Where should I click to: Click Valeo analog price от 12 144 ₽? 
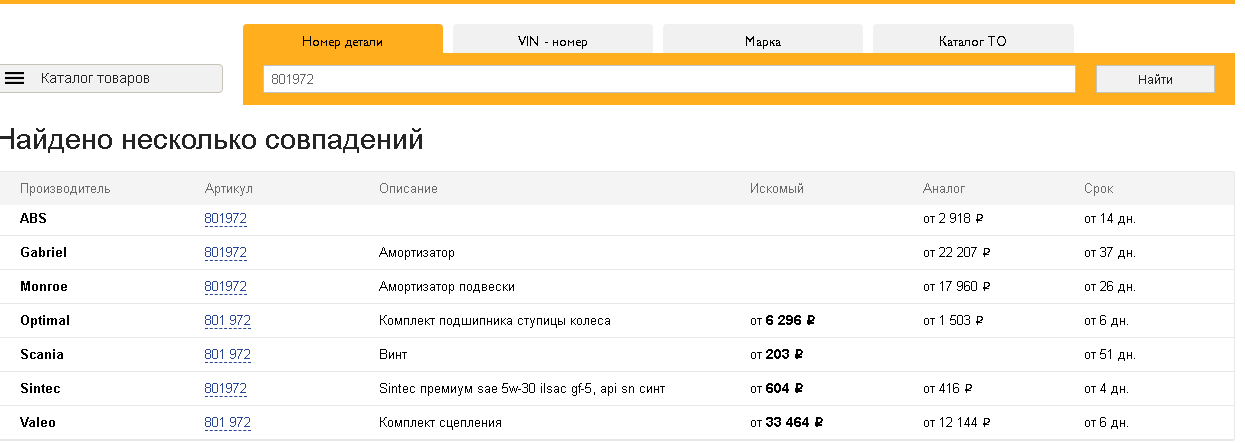(957, 422)
